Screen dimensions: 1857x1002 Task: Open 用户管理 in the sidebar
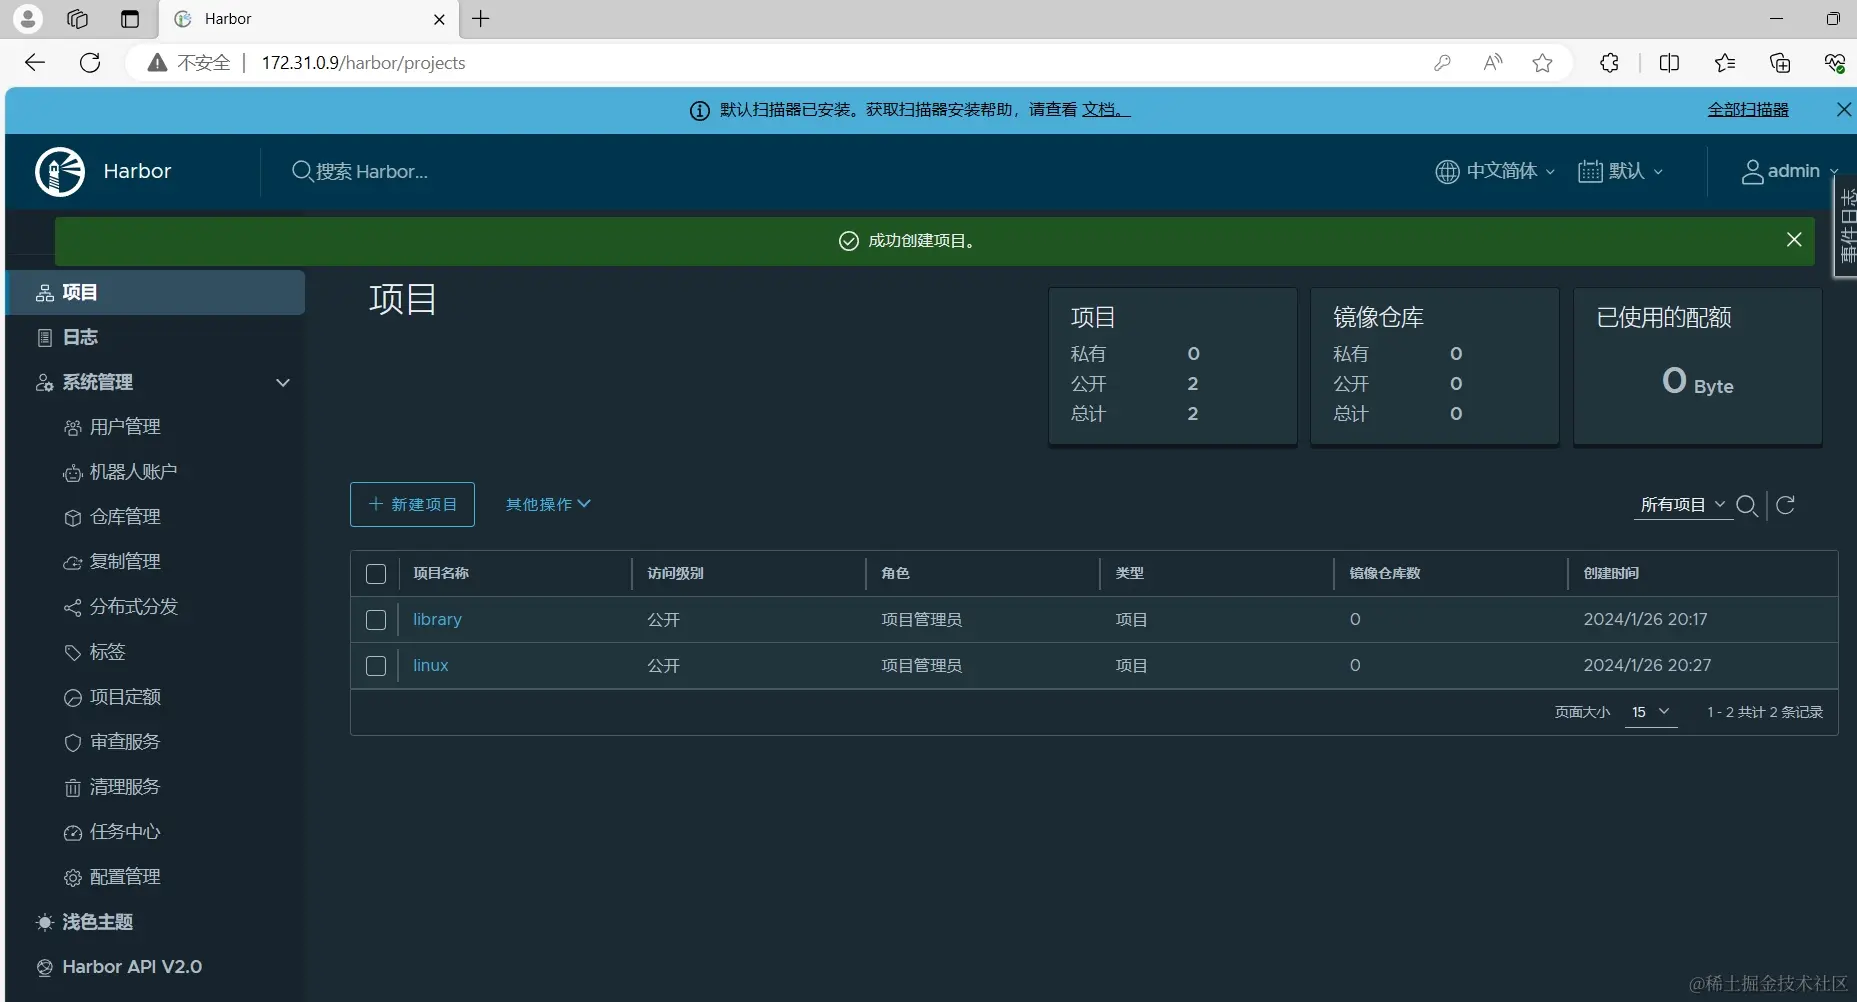coord(126,427)
